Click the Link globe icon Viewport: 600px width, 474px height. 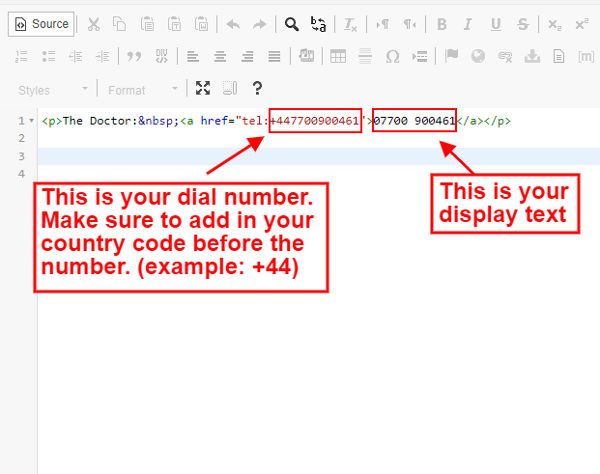tap(478, 57)
